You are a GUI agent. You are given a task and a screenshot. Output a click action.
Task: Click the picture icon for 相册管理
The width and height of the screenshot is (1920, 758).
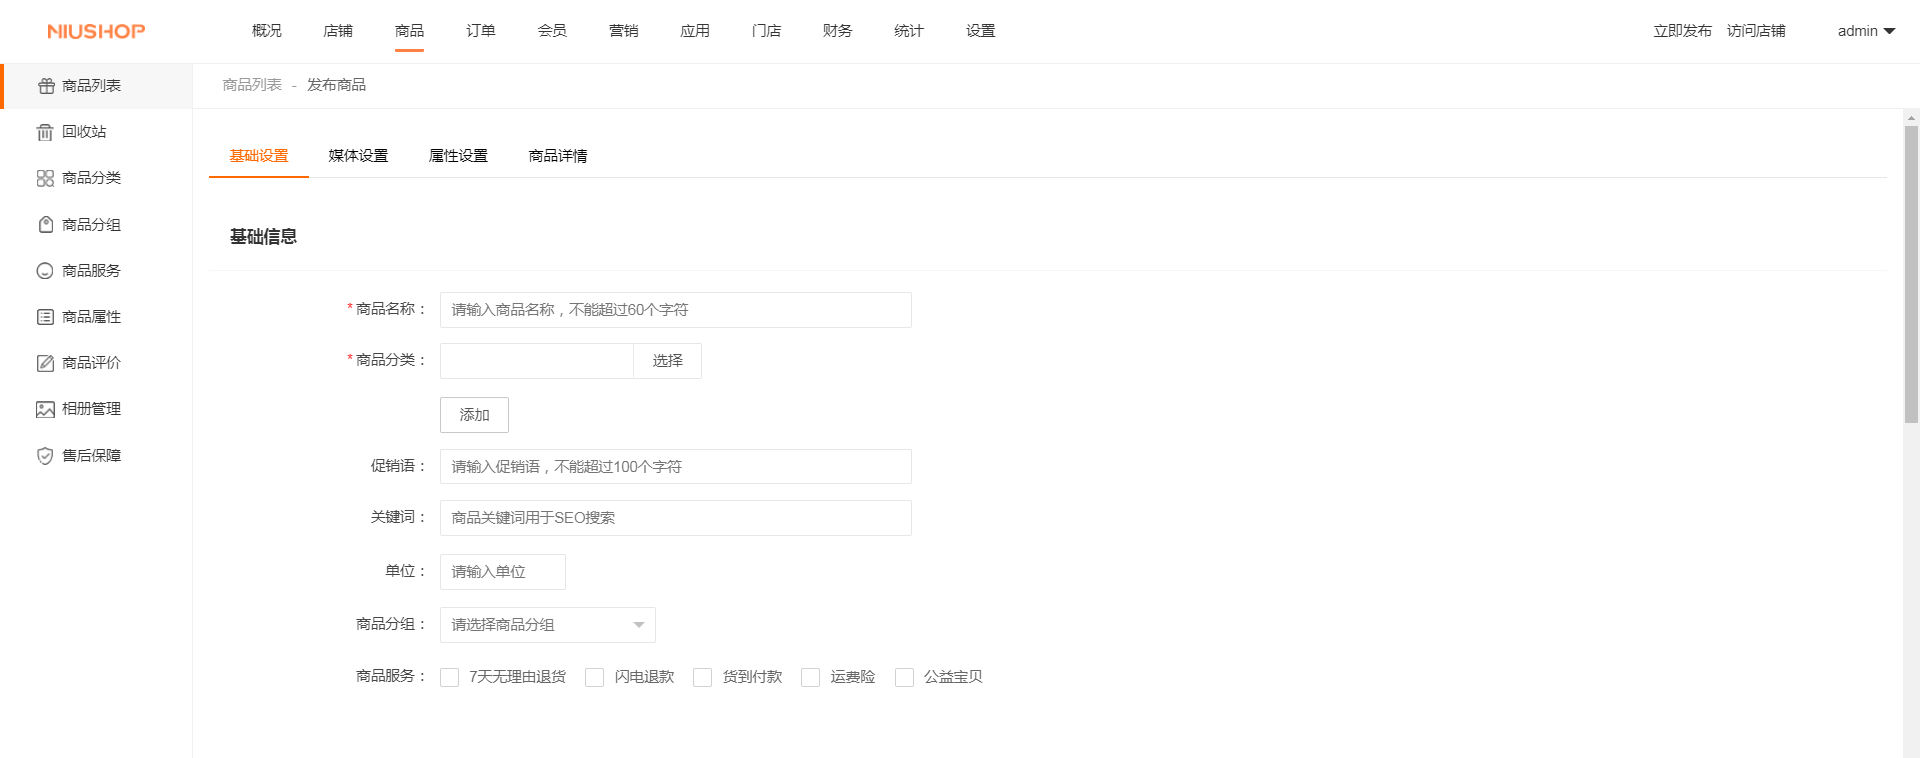coord(45,409)
